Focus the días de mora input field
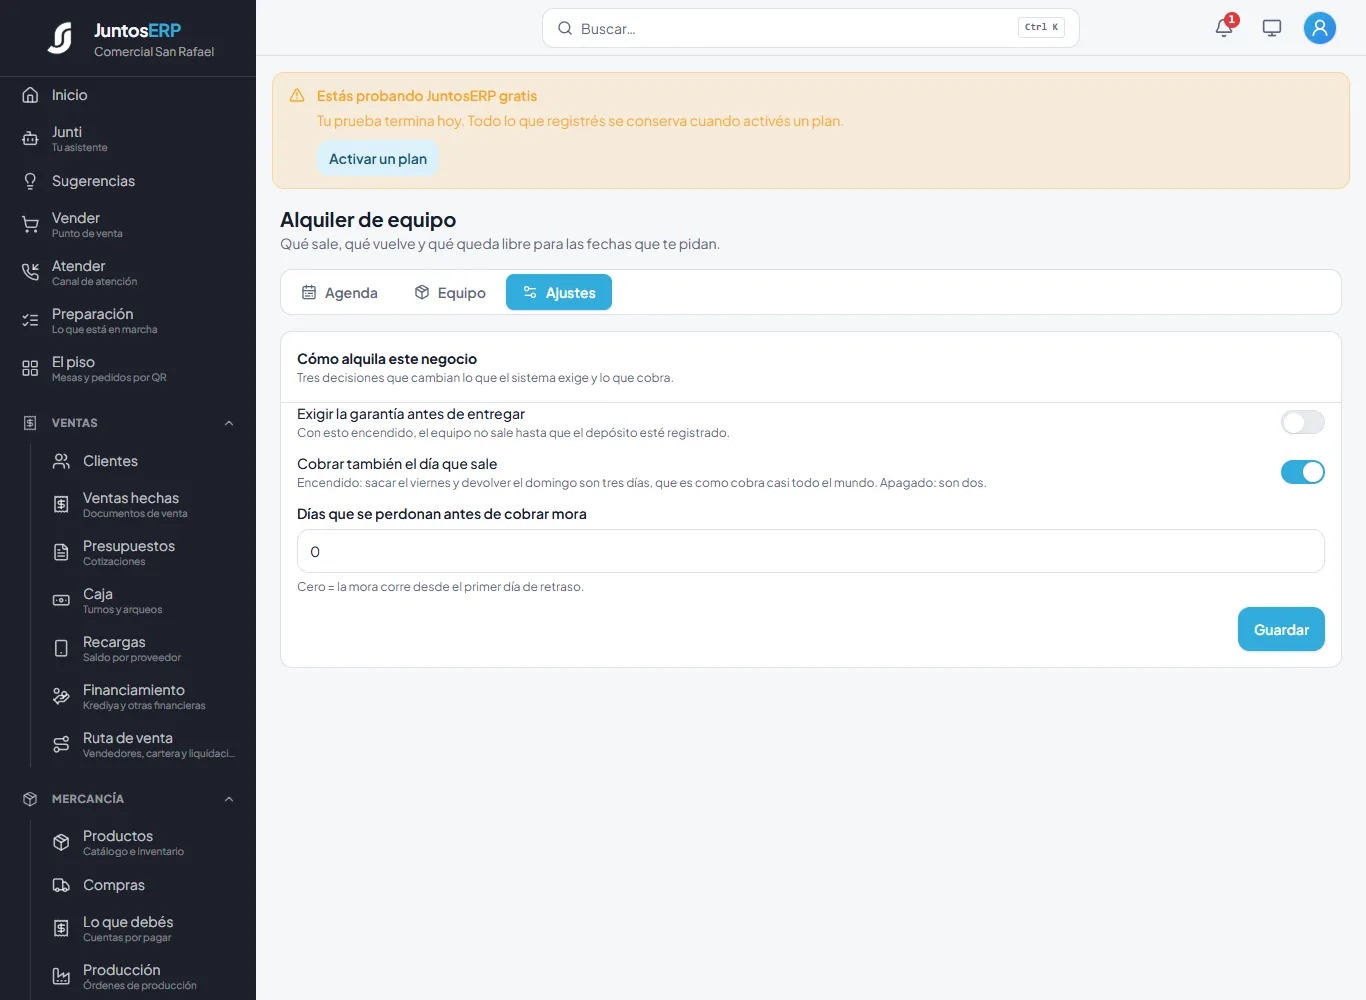The image size is (1366, 1000). pos(811,551)
